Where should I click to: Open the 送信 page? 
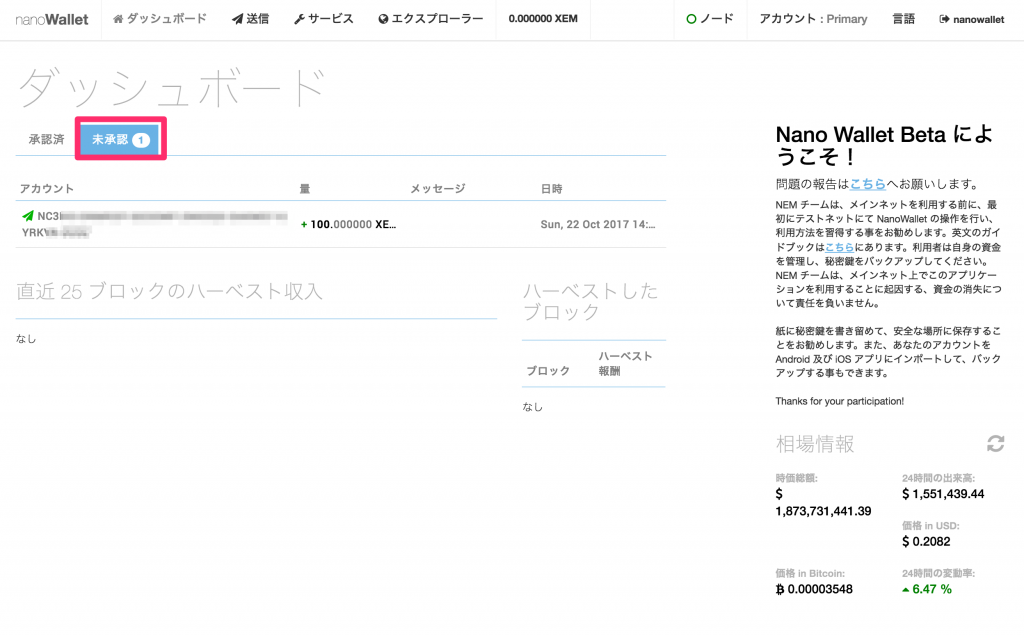[250, 19]
